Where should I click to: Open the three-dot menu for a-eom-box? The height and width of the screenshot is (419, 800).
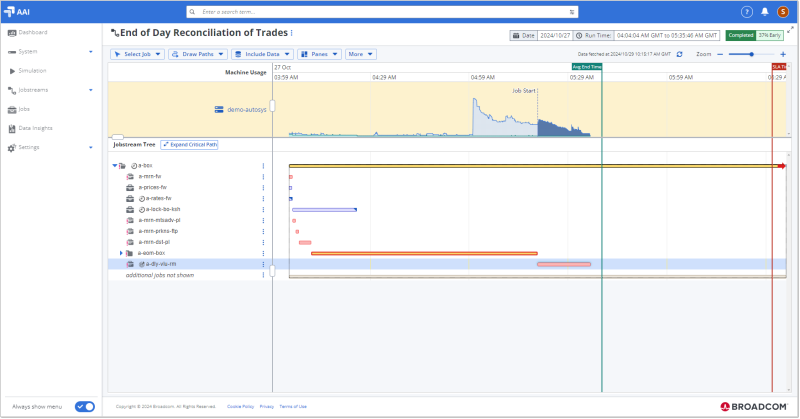(x=263, y=253)
